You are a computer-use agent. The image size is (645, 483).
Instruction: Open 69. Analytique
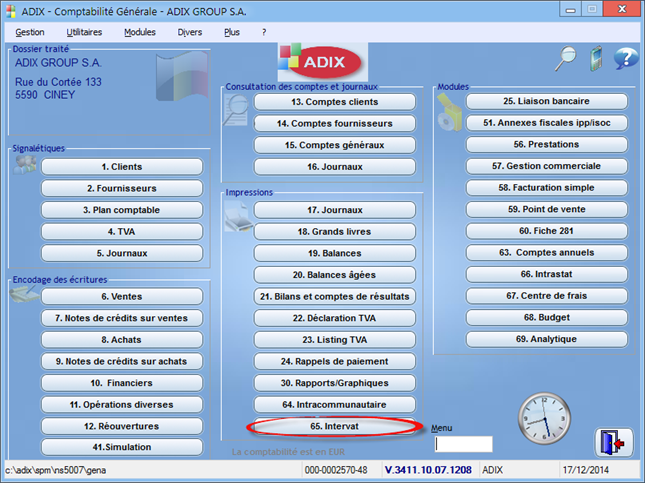pos(547,339)
